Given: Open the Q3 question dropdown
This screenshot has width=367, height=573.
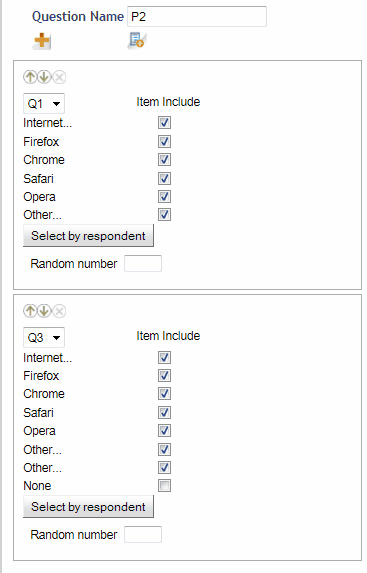Looking at the screenshot, I should point(44,338).
